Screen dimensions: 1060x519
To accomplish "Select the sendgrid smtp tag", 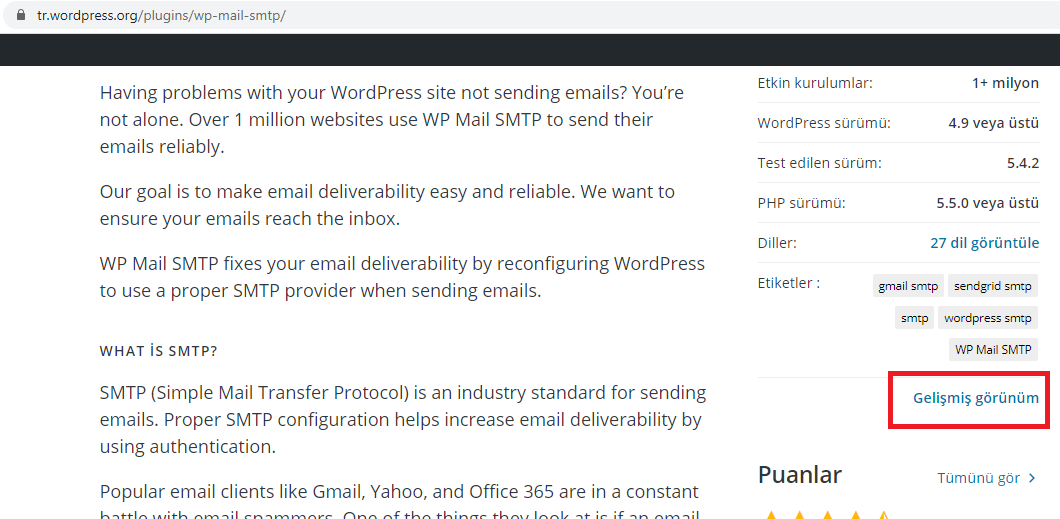I will point(992,286).
